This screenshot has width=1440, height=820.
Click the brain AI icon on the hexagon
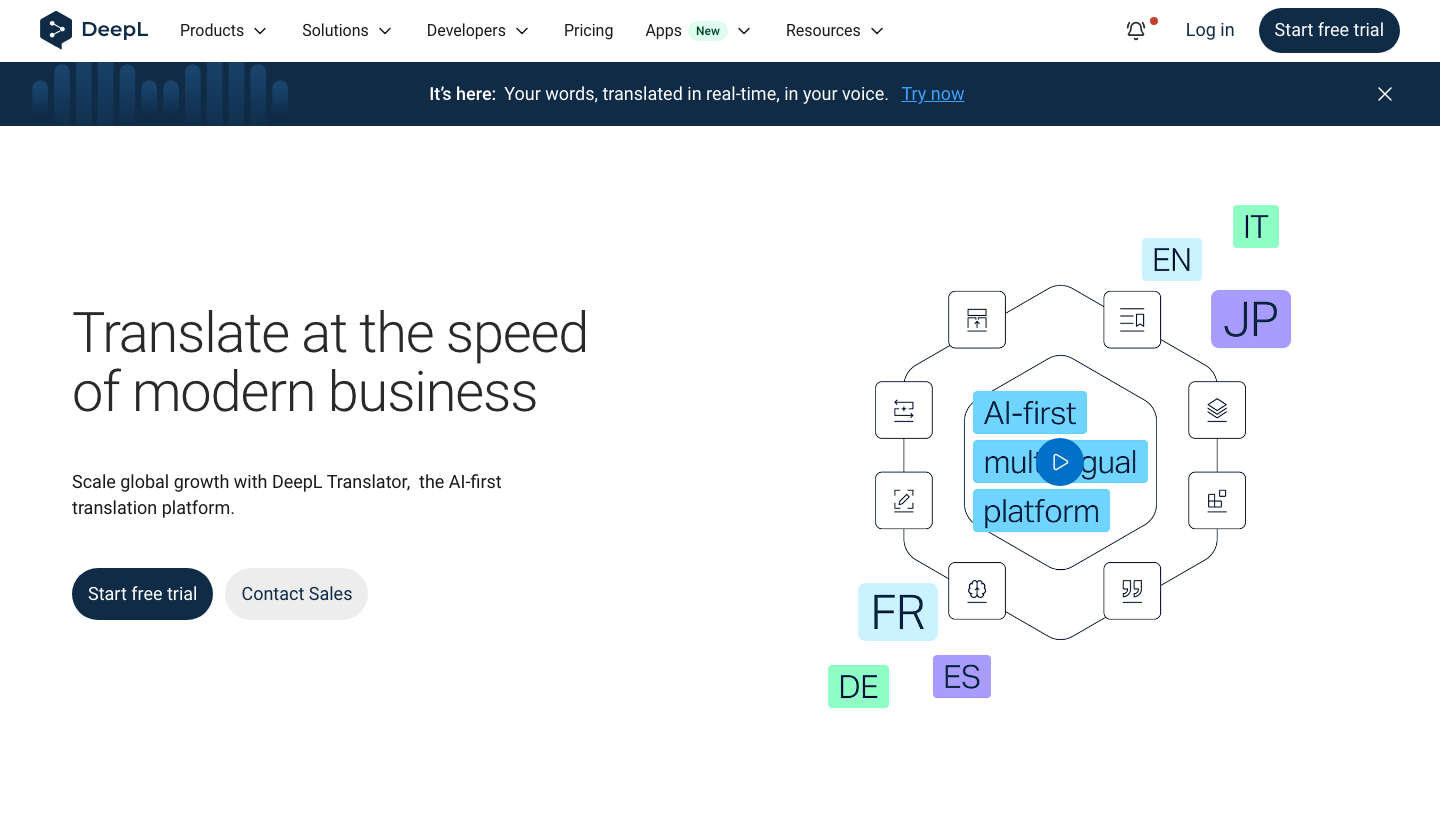point(977,590)
